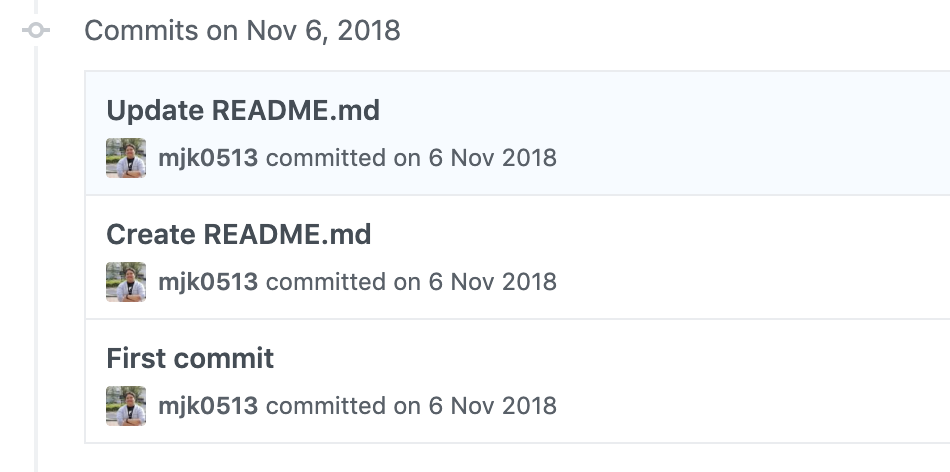Image resolution: width=950 pixels, height=472 pixels.
Task: Click the 6 Nov 2018 date under Update README.md
Action: (x=493, y=158)
